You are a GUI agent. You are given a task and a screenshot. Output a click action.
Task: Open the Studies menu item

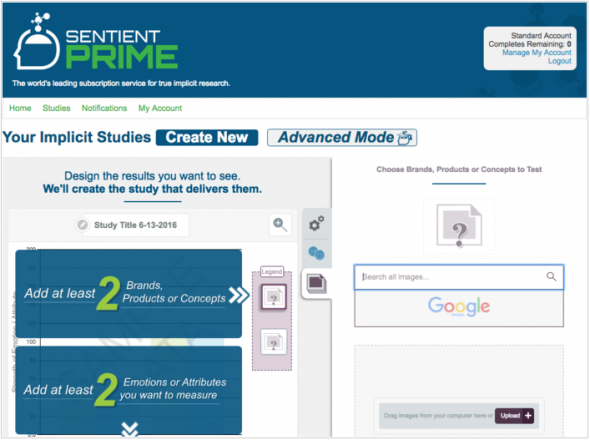click(x=56, y=108)
